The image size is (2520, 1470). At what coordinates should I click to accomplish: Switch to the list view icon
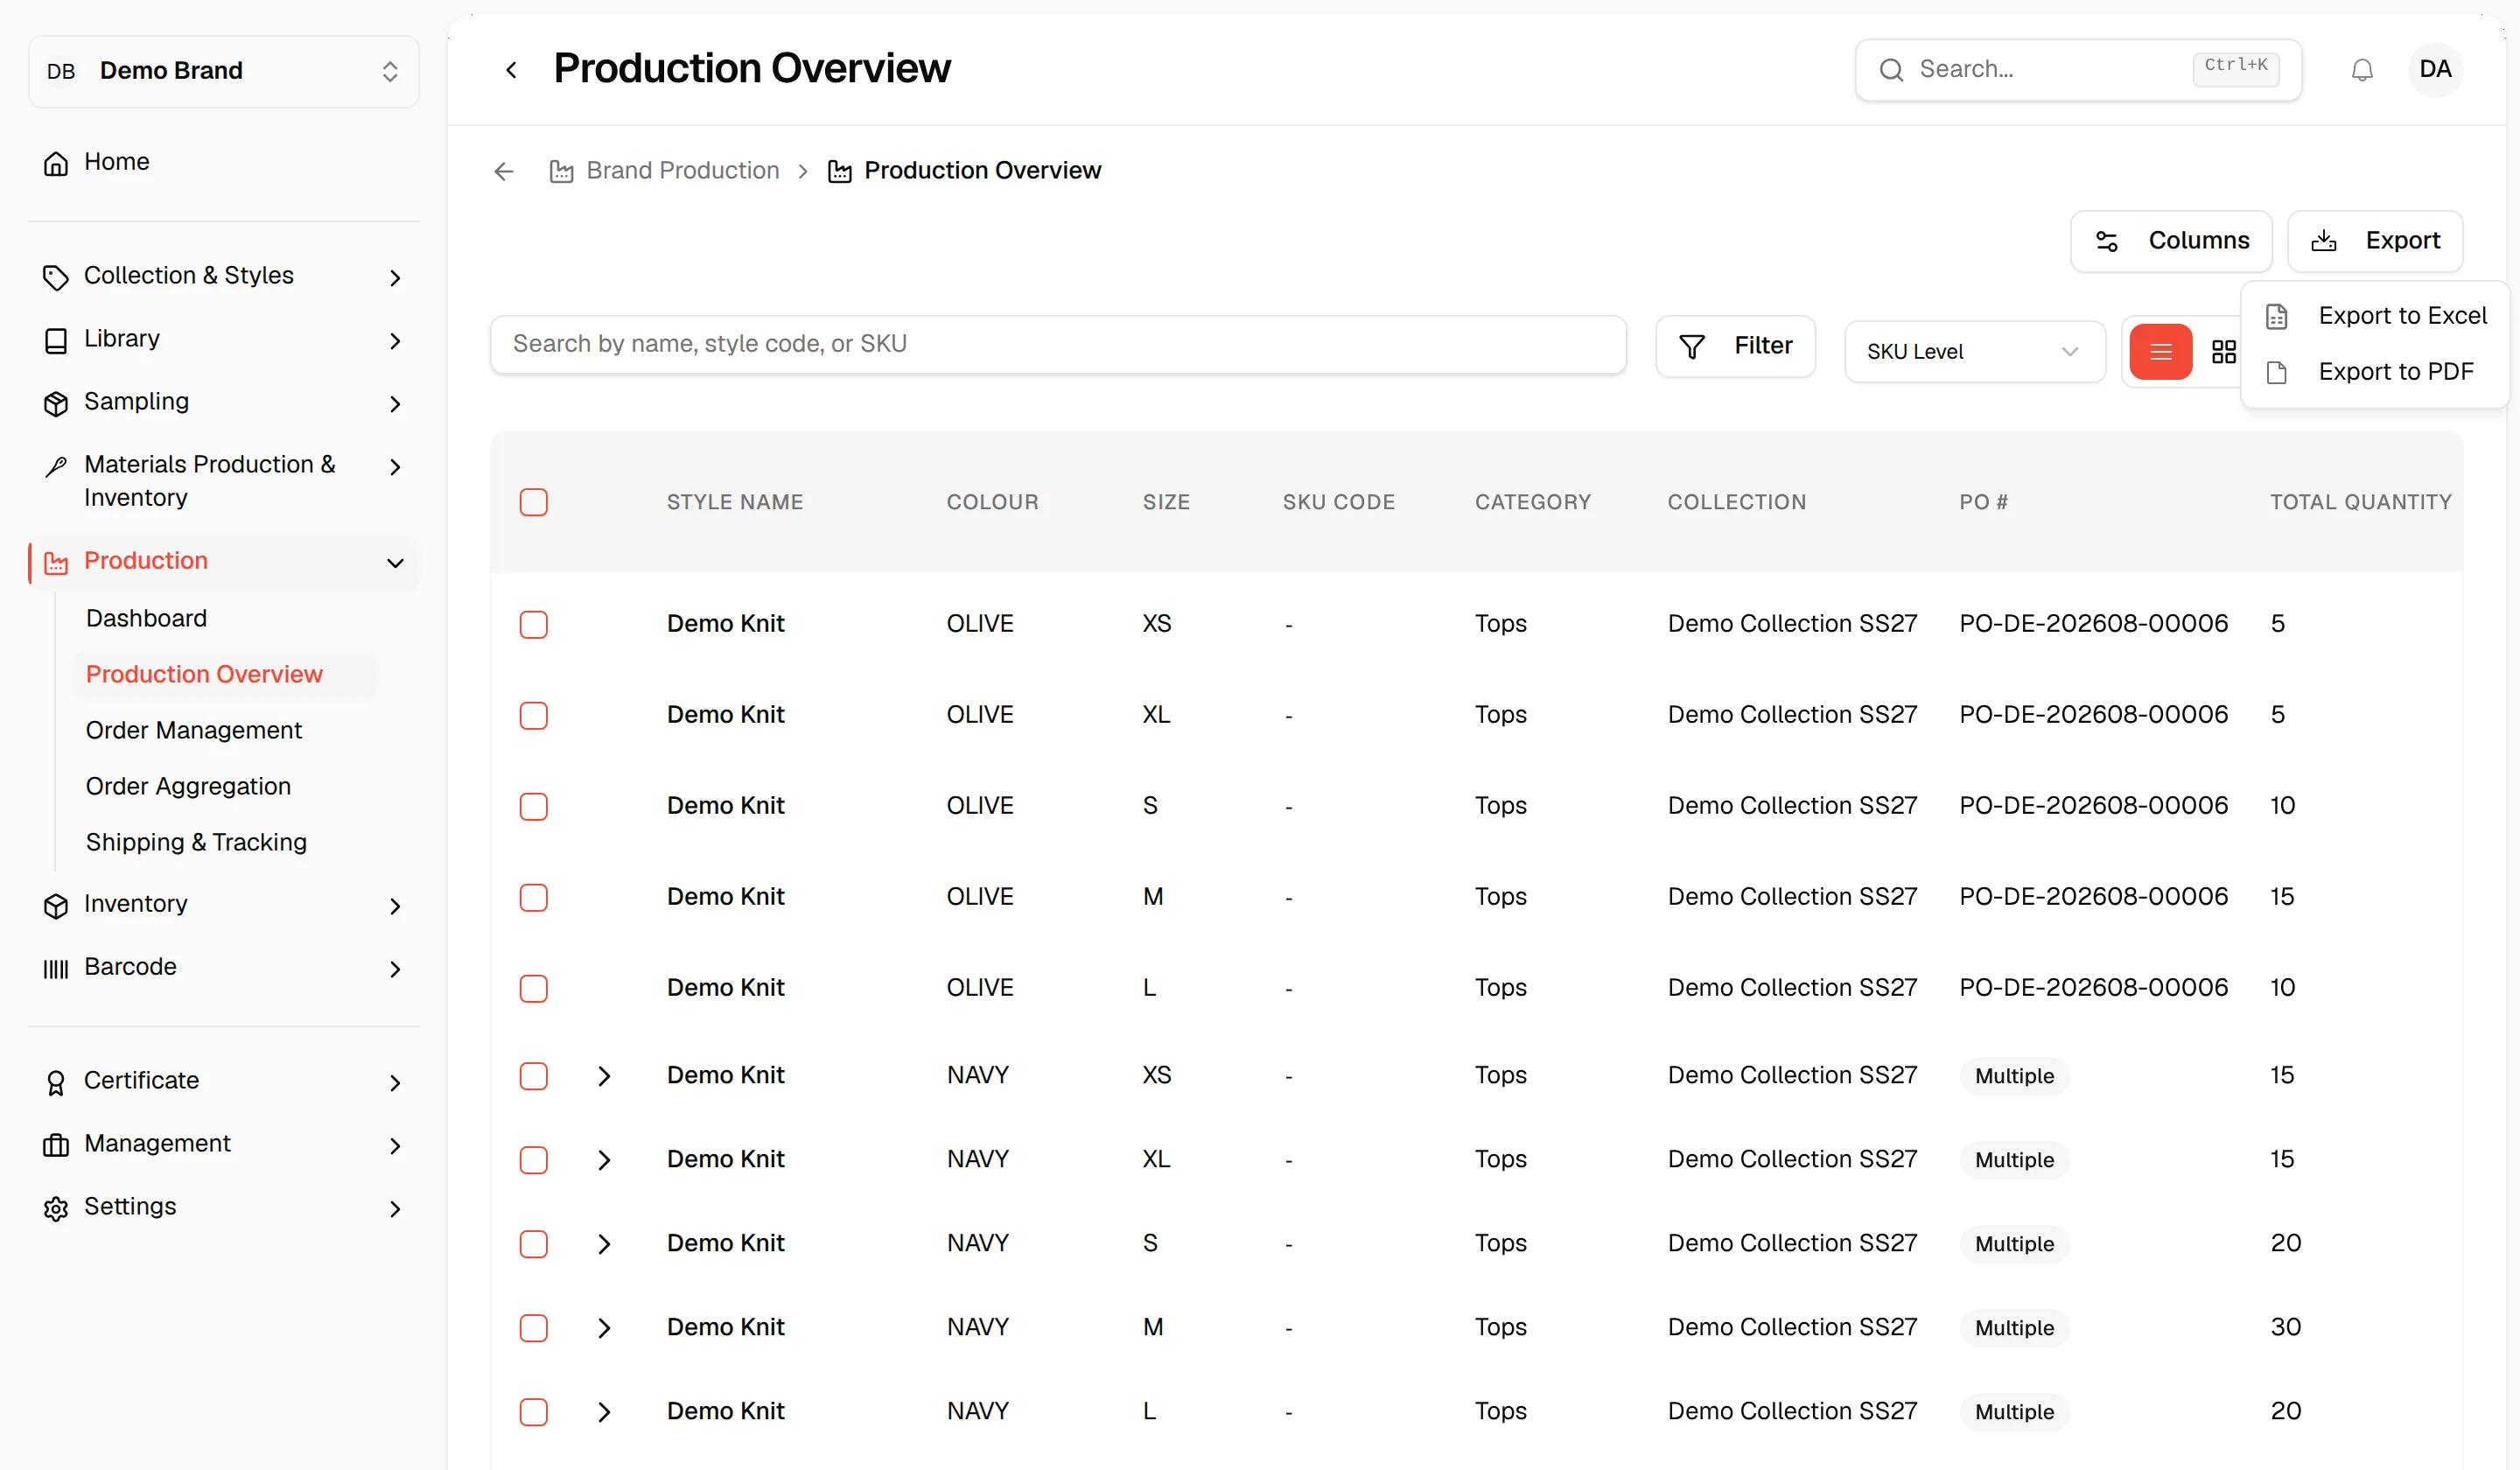tap(2160, 351)
